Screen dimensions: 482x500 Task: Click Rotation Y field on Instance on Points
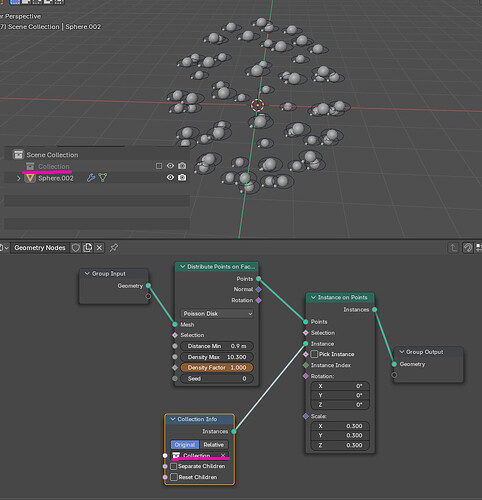(340, 395)
